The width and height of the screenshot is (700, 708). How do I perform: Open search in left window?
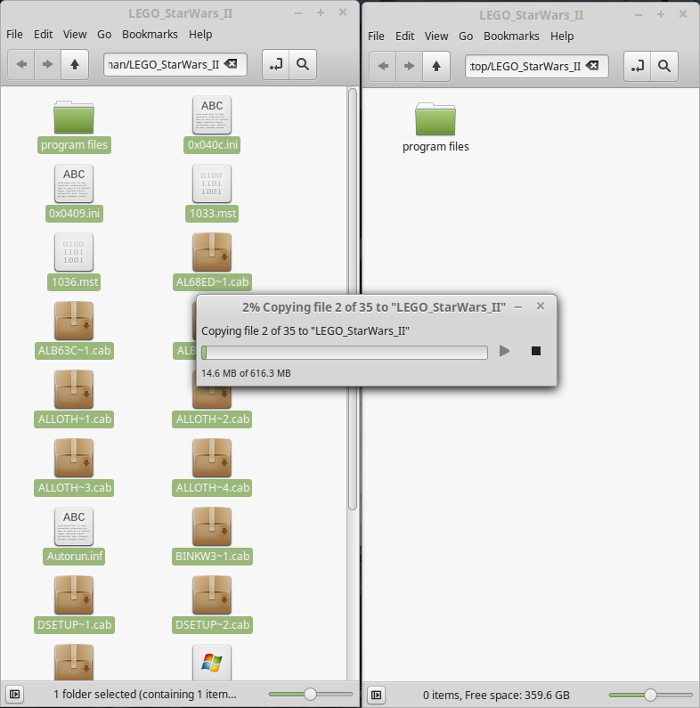point(303,65)
